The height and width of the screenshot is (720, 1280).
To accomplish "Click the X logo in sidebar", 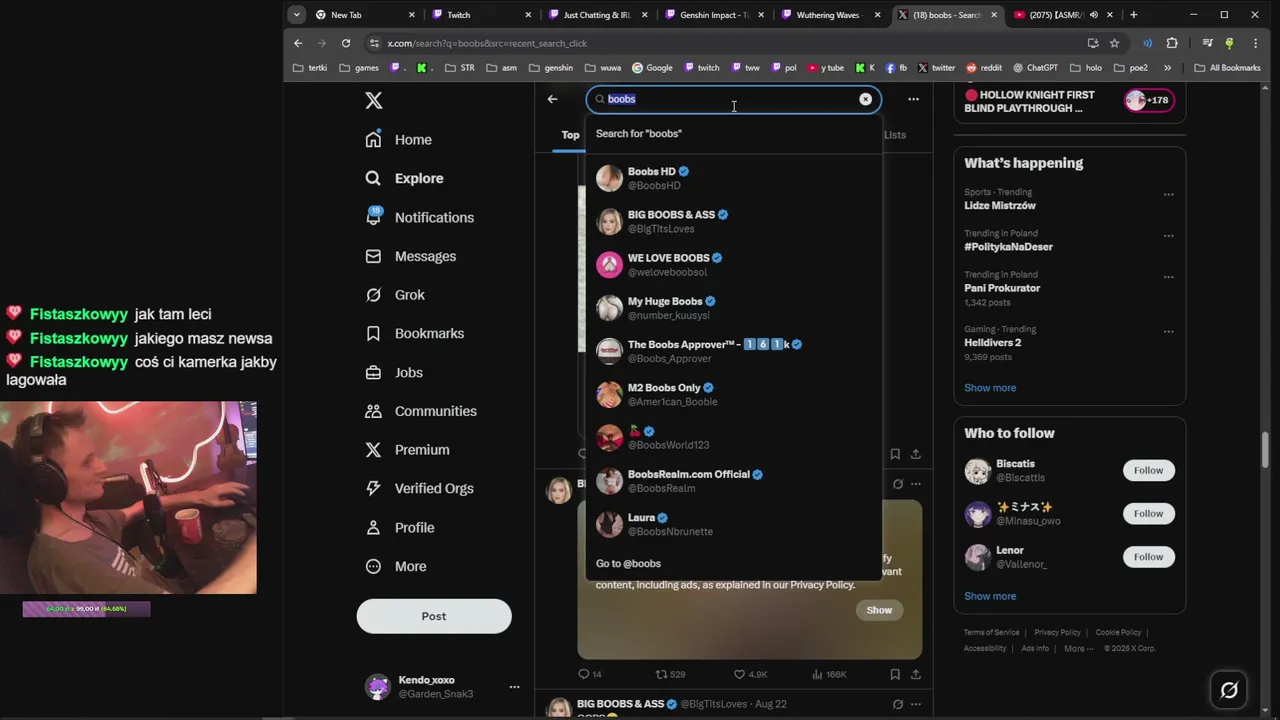I will pyautogui.click(x=373, y=100).
